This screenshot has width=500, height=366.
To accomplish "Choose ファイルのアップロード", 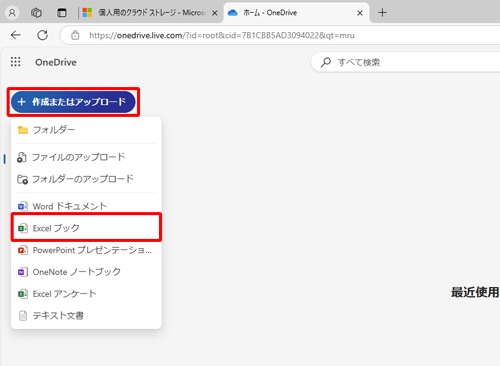I will [x=86, y=157].
